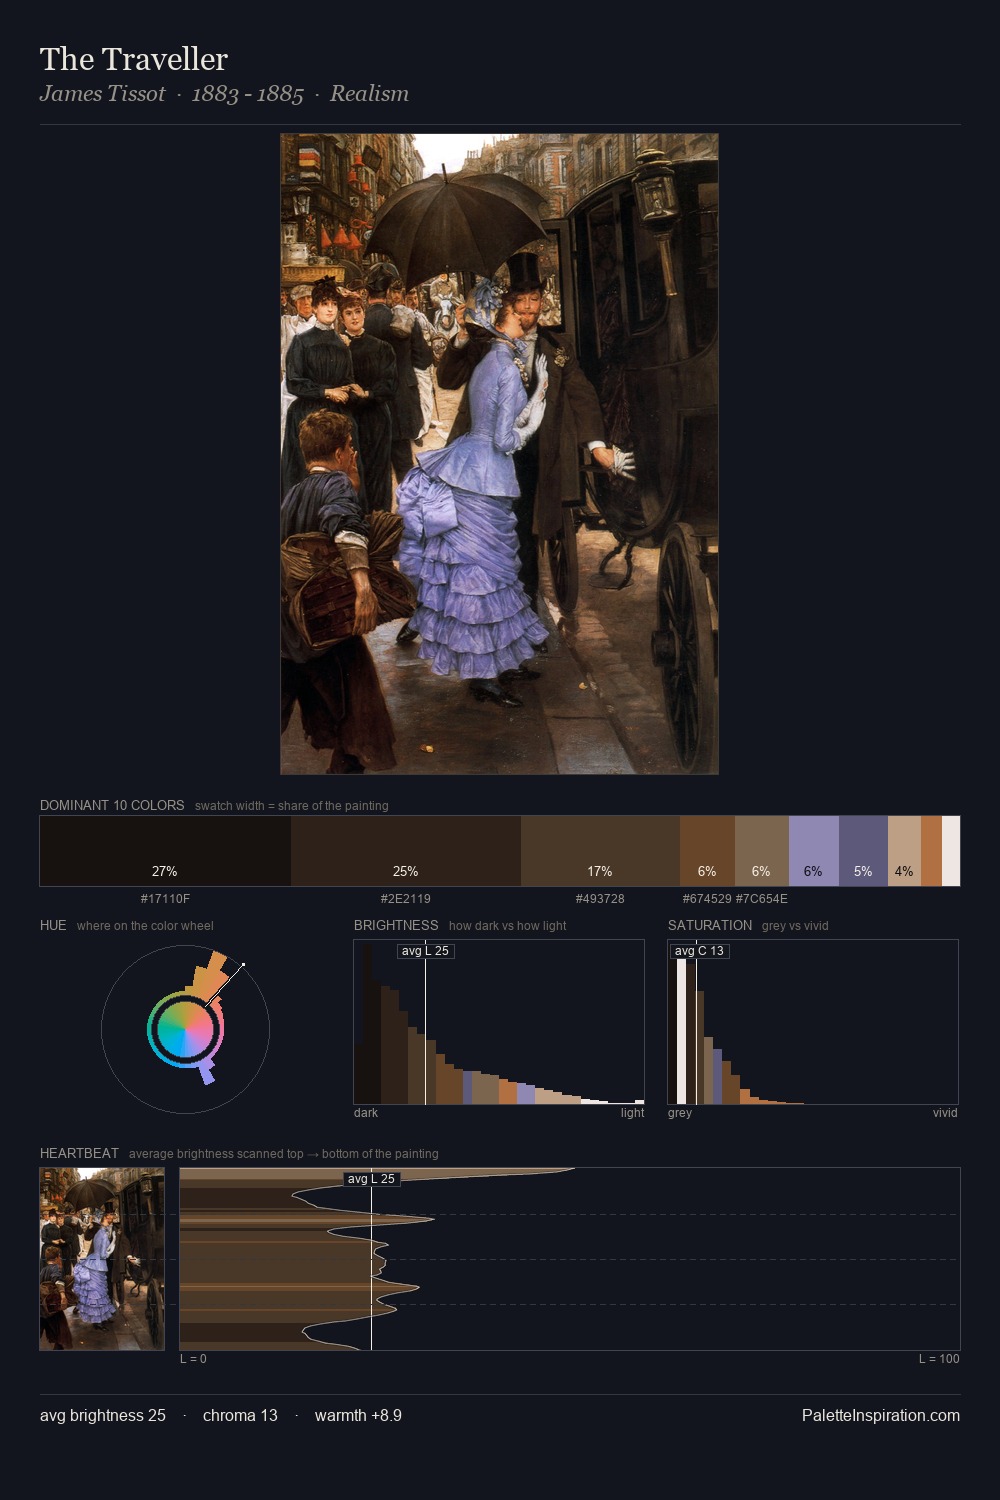
Task: Click the hex code #7C654E
Action: [762, 899]
